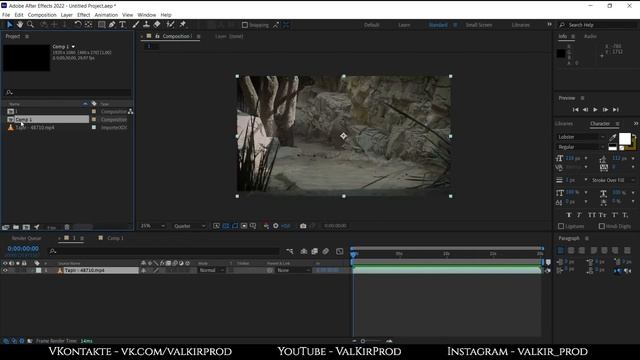Viewport: 640px width, 360px height.
Task: Toggle mask and shape path visibility in viewer
Action: point(235,226)
